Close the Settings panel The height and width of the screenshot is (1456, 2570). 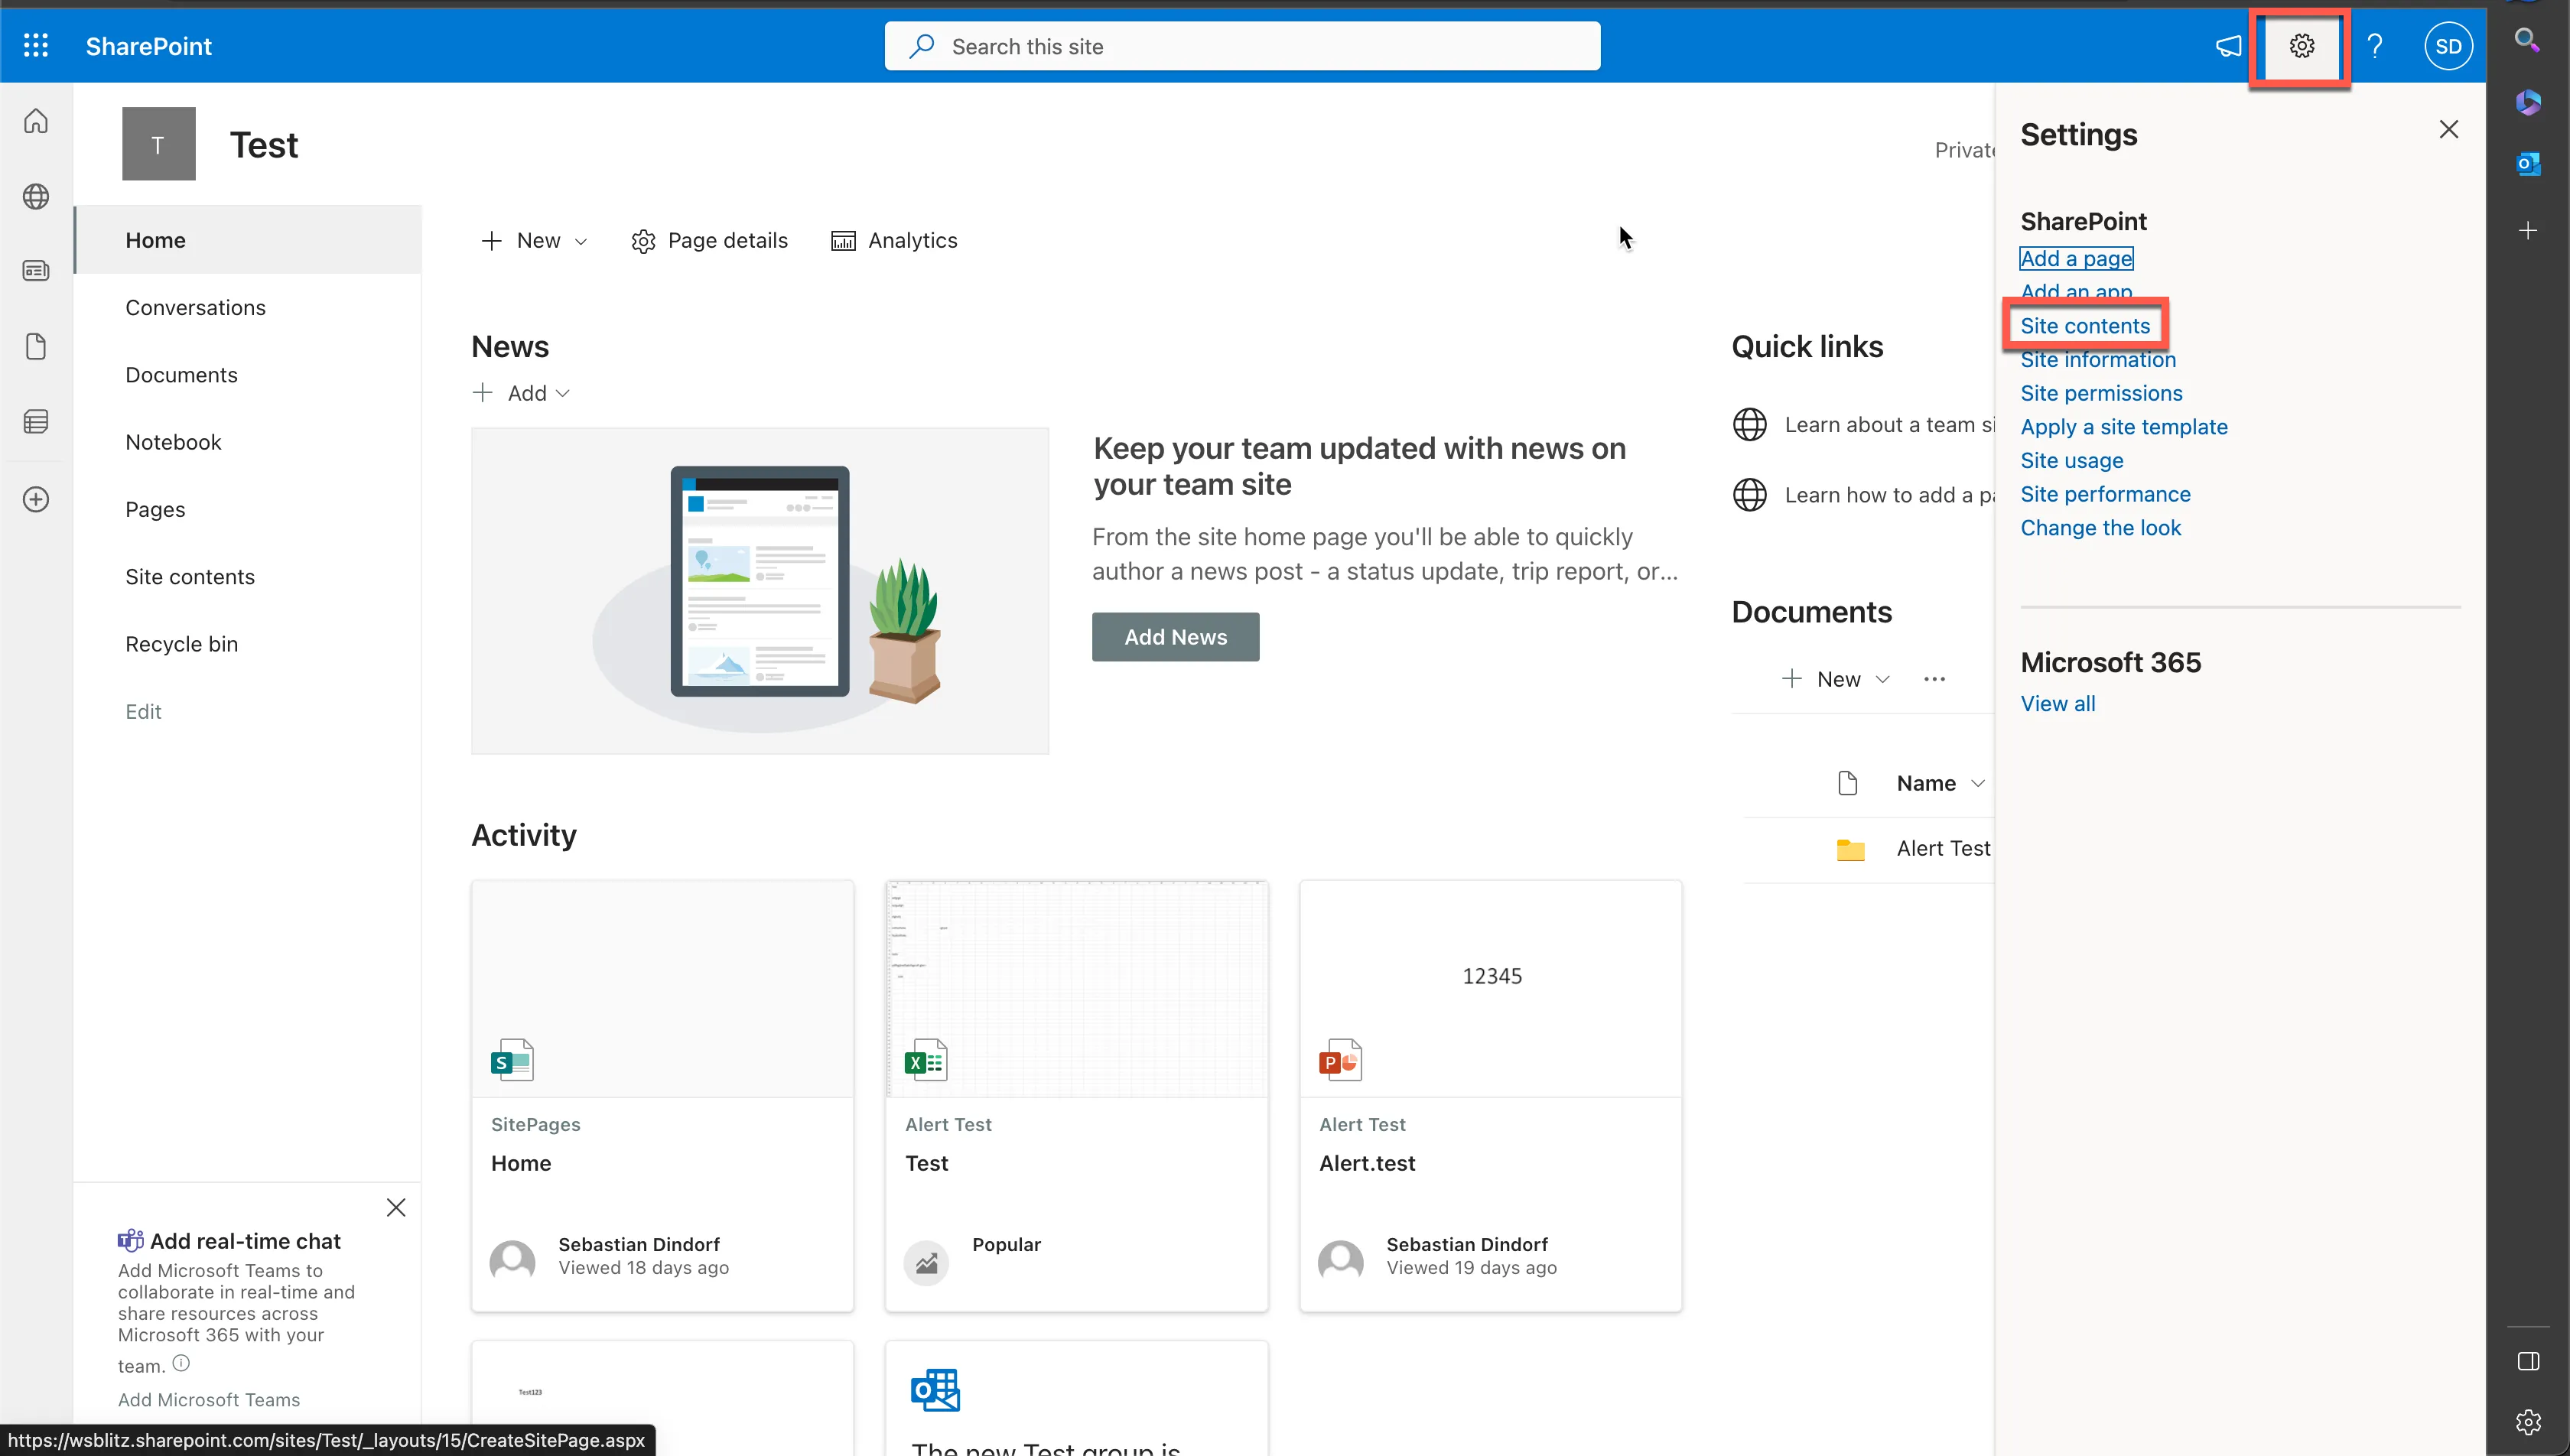point(2448,130)
